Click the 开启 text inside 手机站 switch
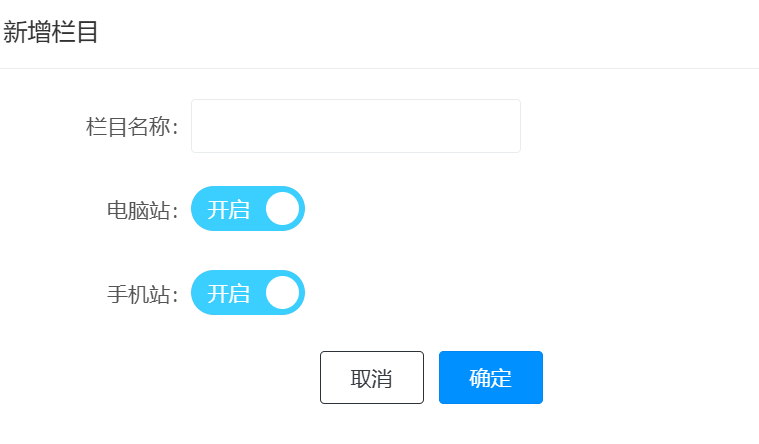Image resolution: width=759 pixels, height=444 pixels. pyautogui.click(x=228, y=294)
